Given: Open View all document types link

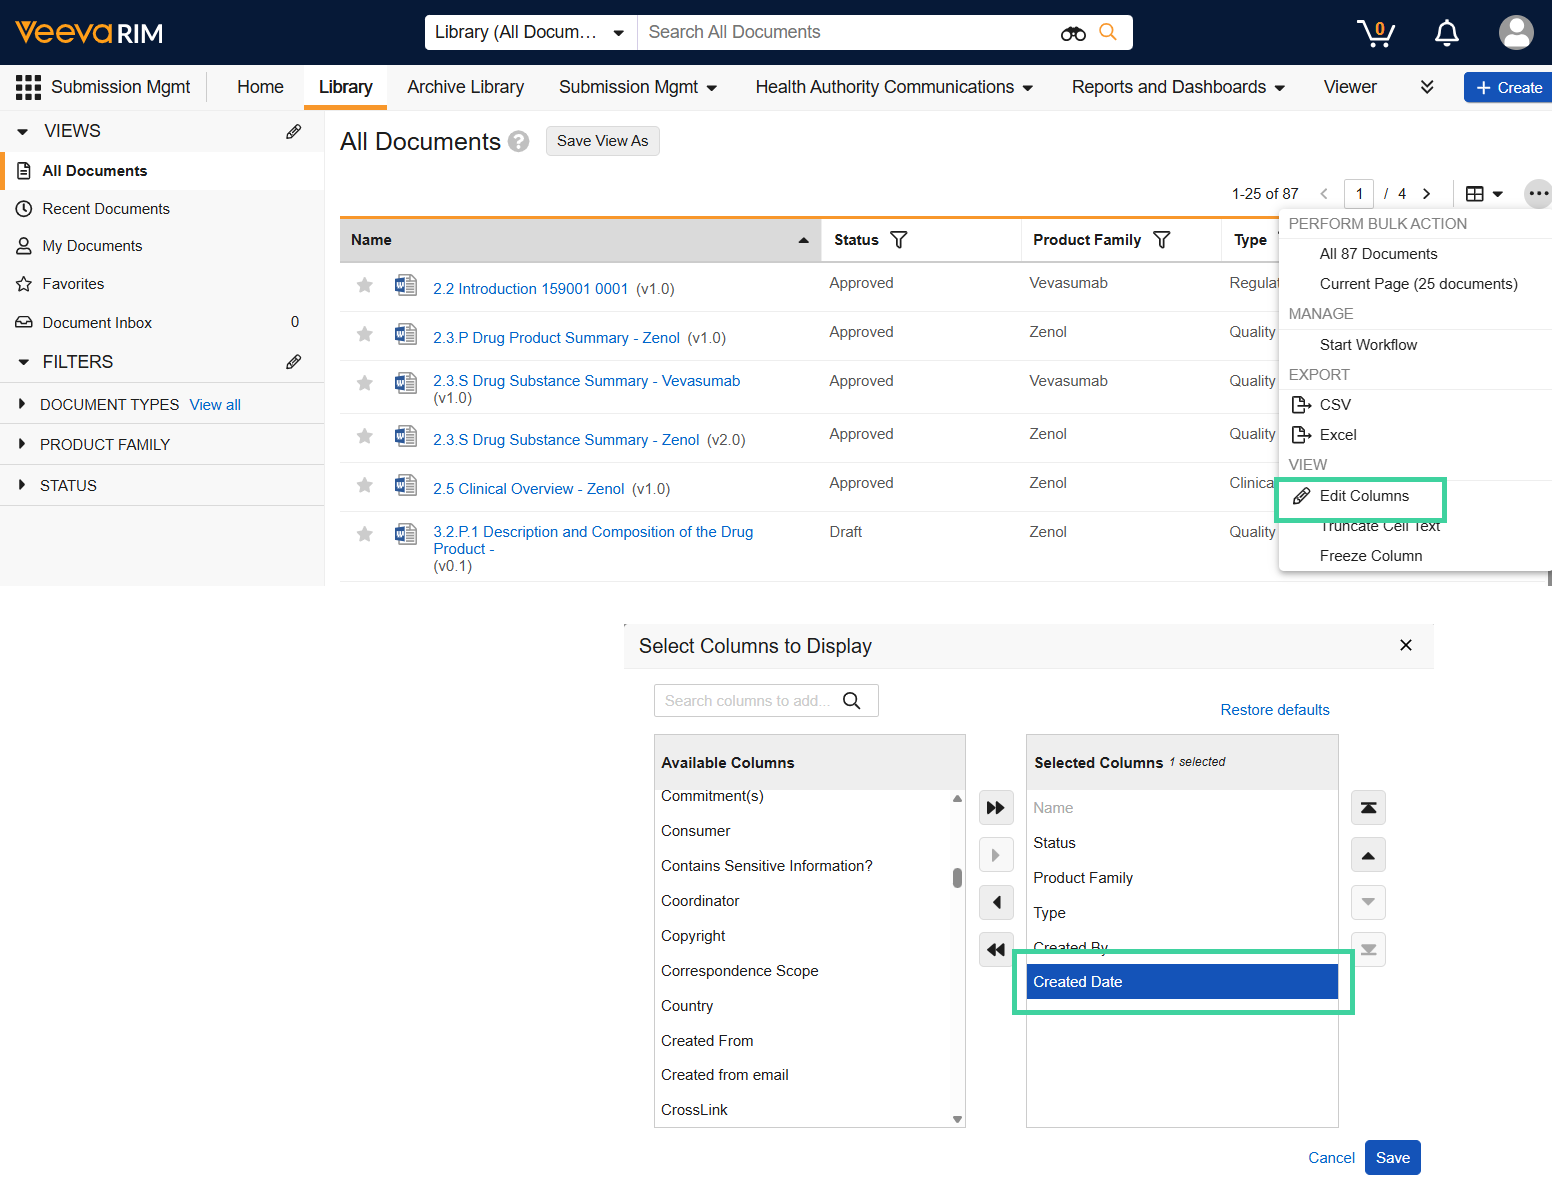Looking at the screenshot, I should pyautogui.click(x=215, y=405).
